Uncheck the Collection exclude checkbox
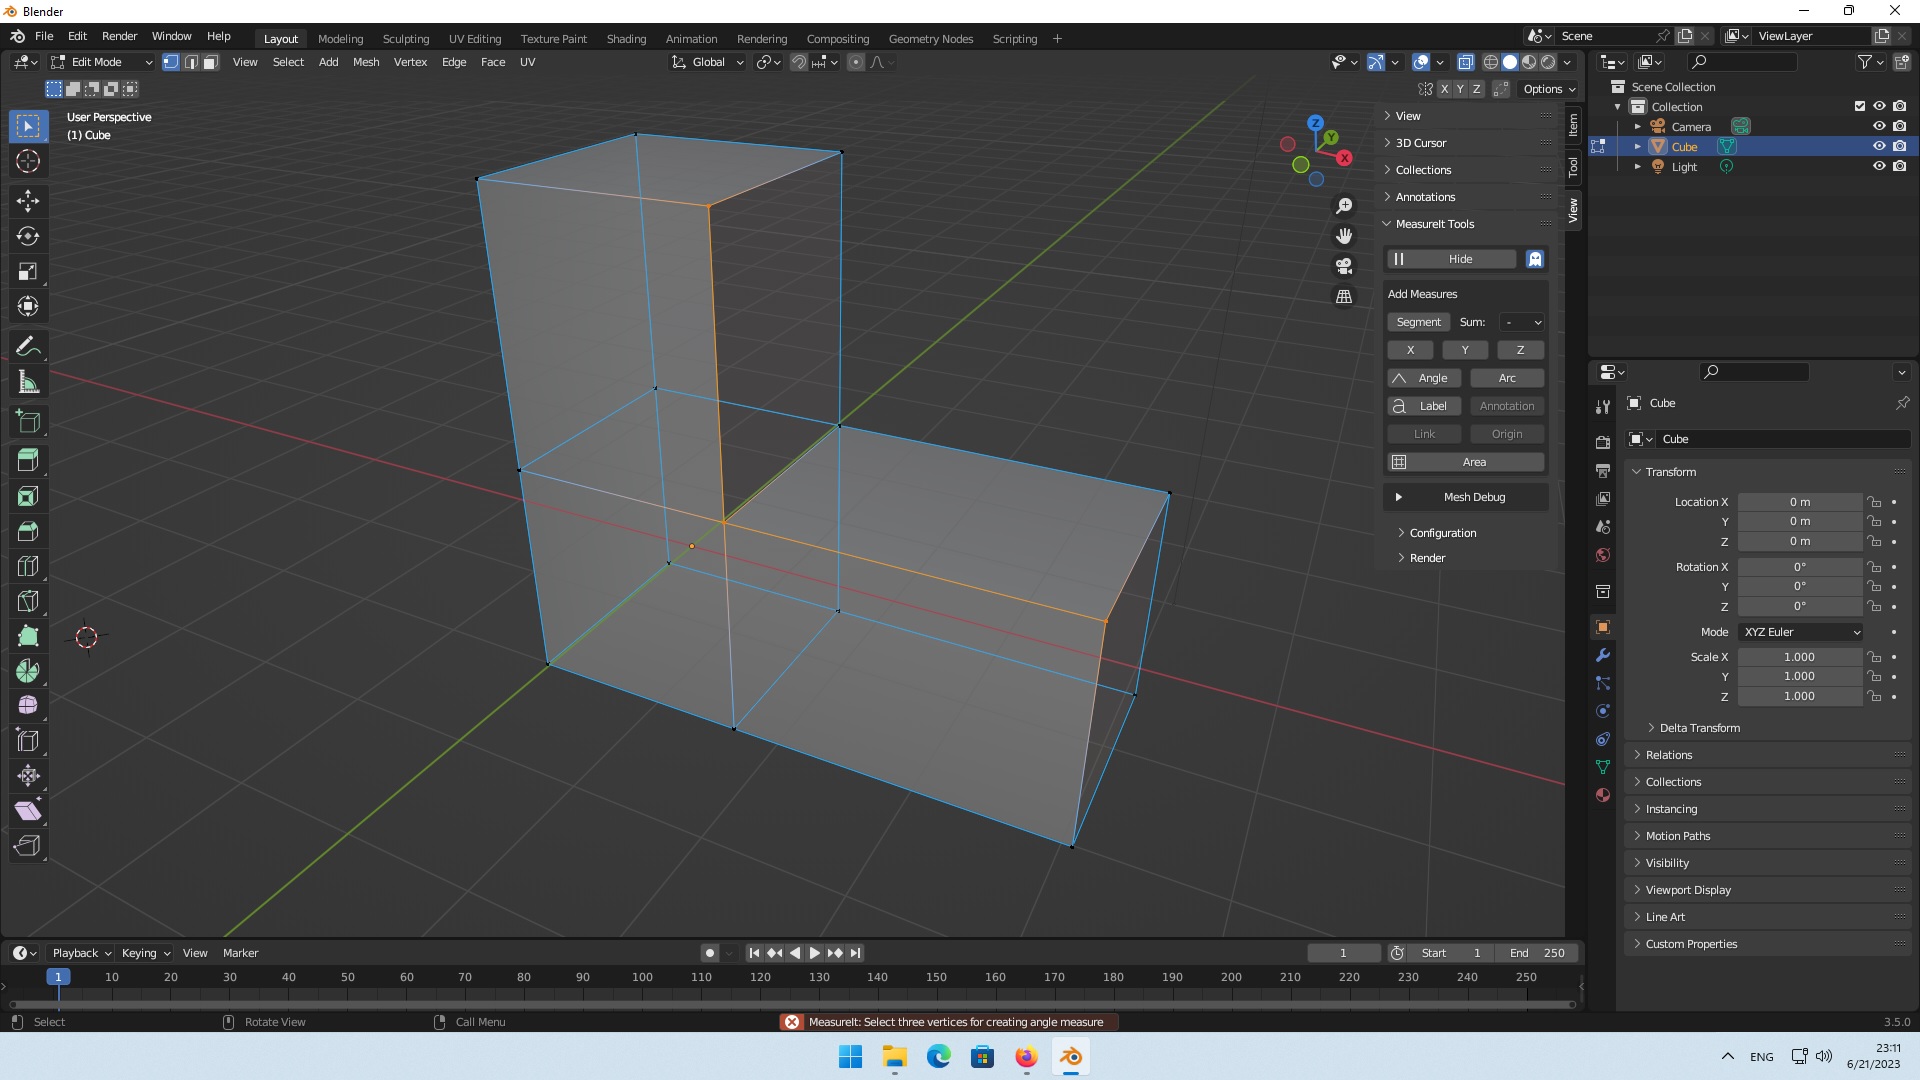This screenshot has width=1920, height=1080. 1860,106
